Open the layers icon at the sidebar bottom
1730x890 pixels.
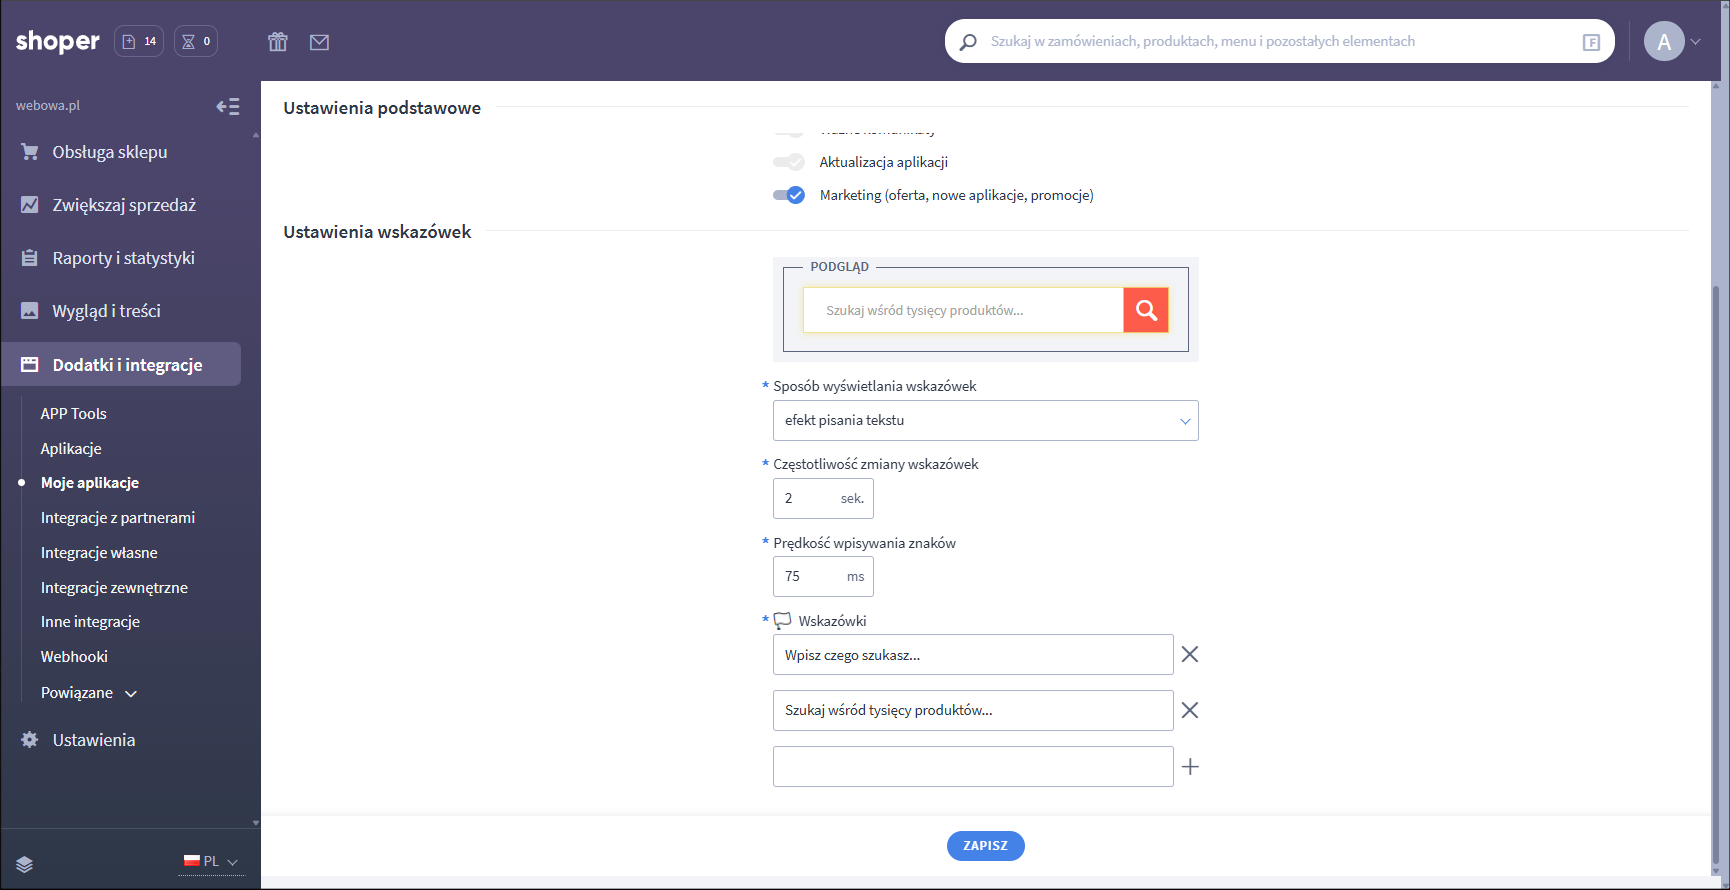click(x=25, y=865)
